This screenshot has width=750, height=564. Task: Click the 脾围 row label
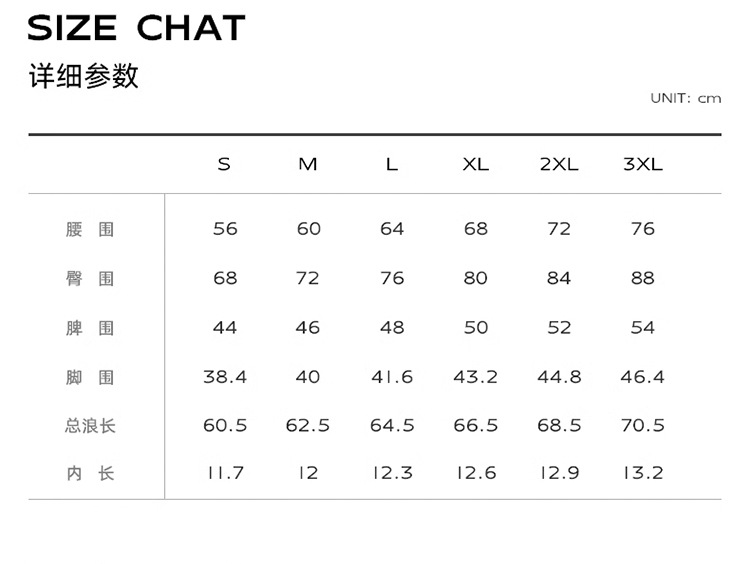coord(90,327)
